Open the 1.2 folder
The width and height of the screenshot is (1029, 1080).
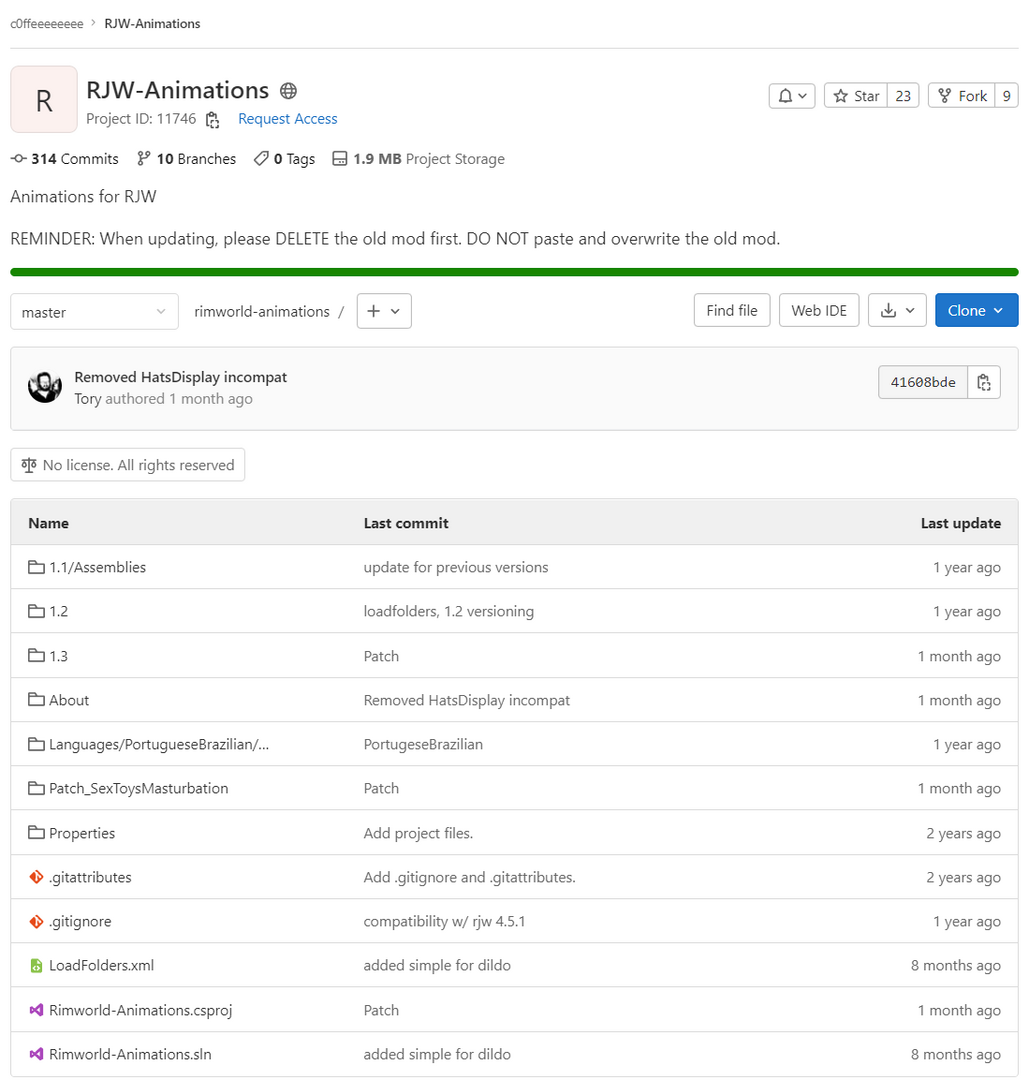pos(59,612)
